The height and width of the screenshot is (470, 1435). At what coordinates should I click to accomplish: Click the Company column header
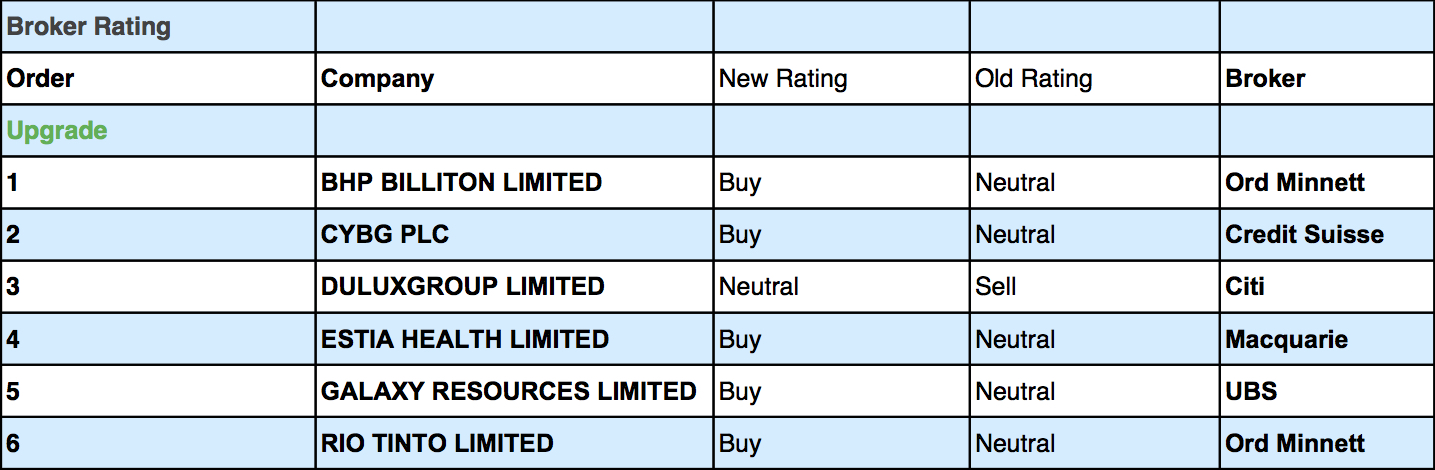pos(377,79)
